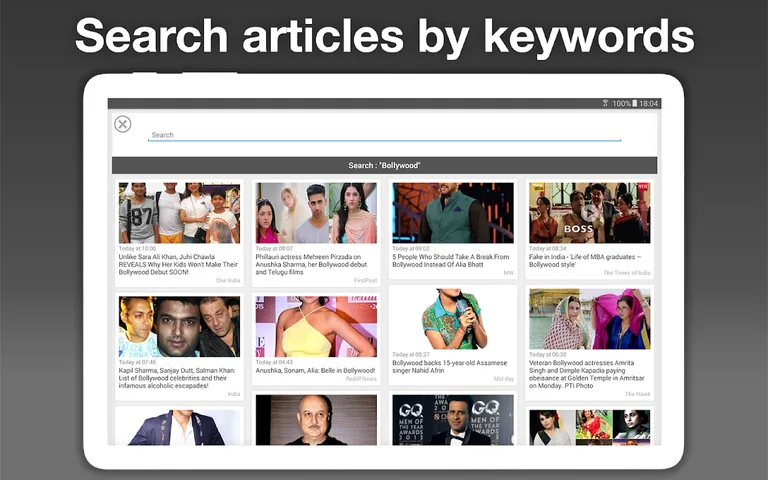The height and width of the screenshot is (480, 768).
Task: Select 'India' source label on Kapil Sharma card
Action: 234,394
